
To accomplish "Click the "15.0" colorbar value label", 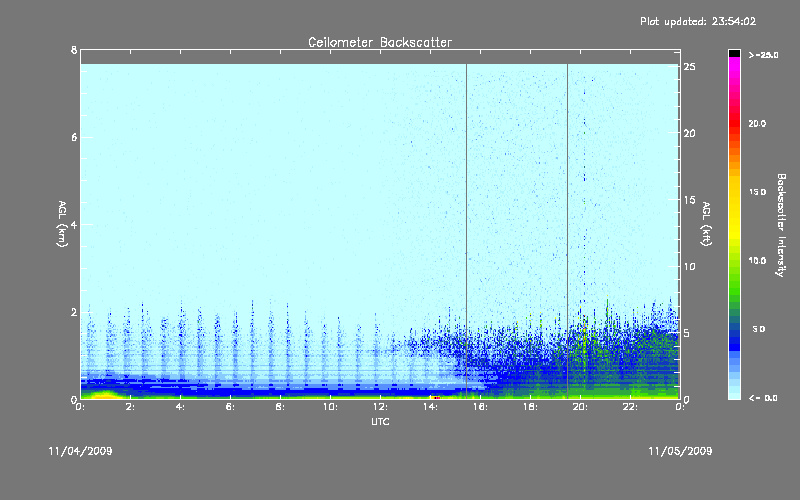I will coord(757,192).
